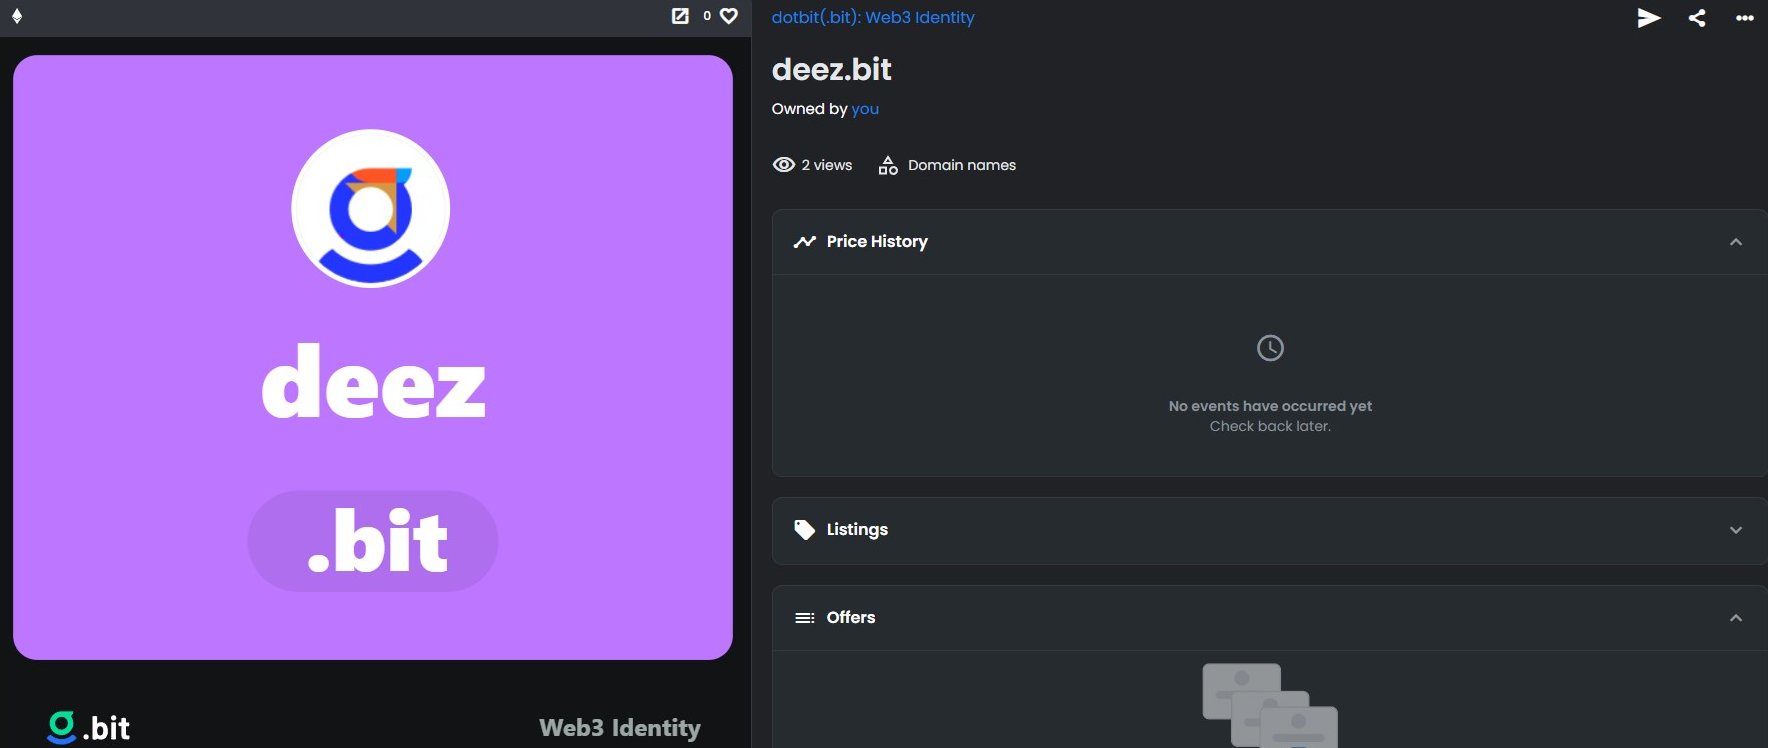
Task: Click the Domain names category icon
Action: click(x=888, y=165)
